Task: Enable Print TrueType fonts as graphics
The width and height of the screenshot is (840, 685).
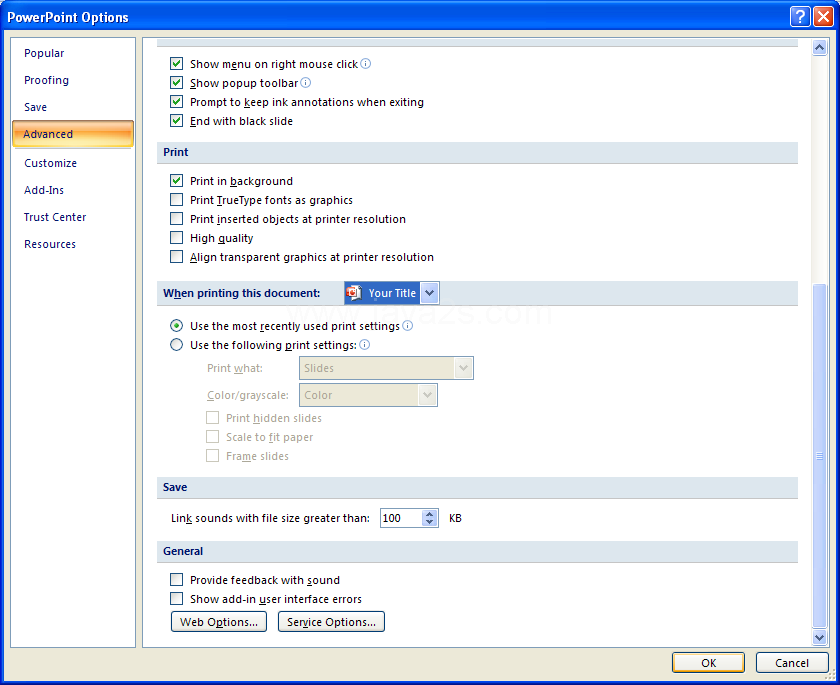Action: 176,200
